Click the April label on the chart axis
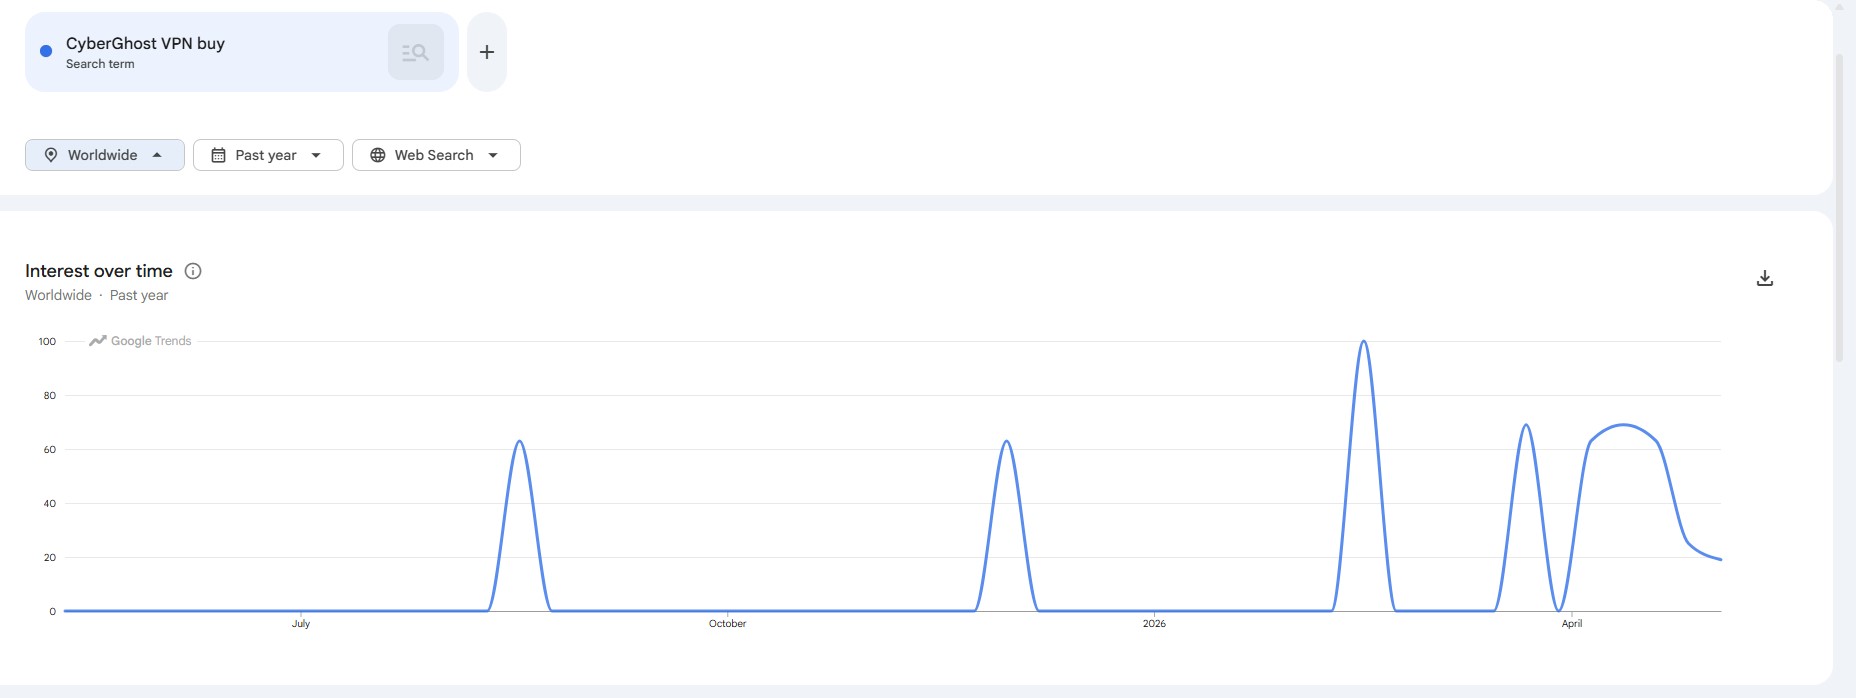The height and width of the screenshot is (698, 1856). [1572, 623]
